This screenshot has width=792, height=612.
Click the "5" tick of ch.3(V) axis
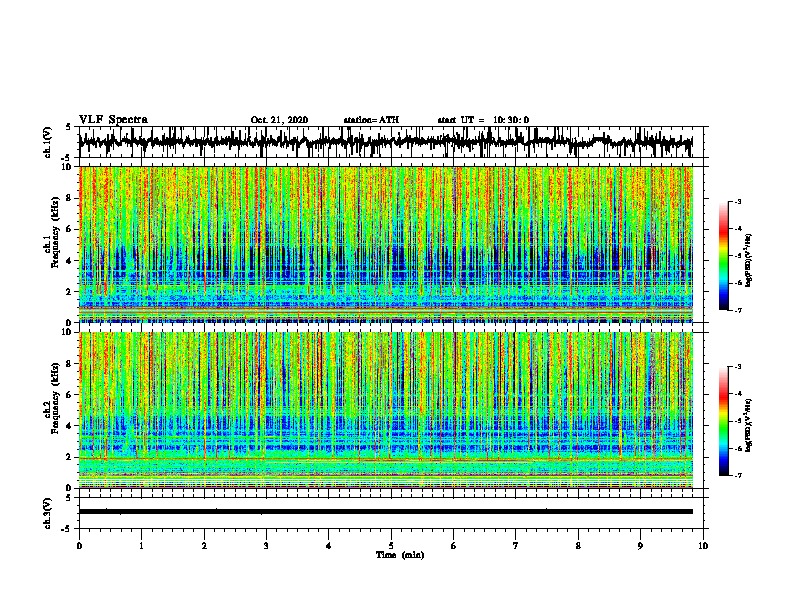[68, 498]
